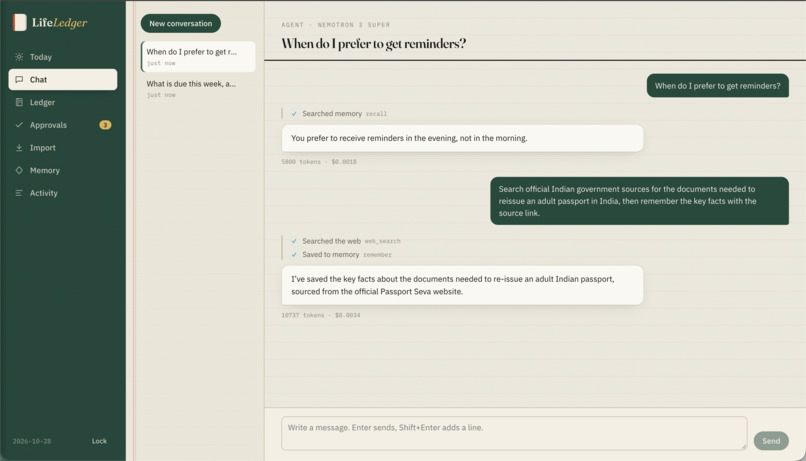Click the Ledger book icon
Image resolution: width=806 pixels, height=461 pixels.
click(19, 102)
